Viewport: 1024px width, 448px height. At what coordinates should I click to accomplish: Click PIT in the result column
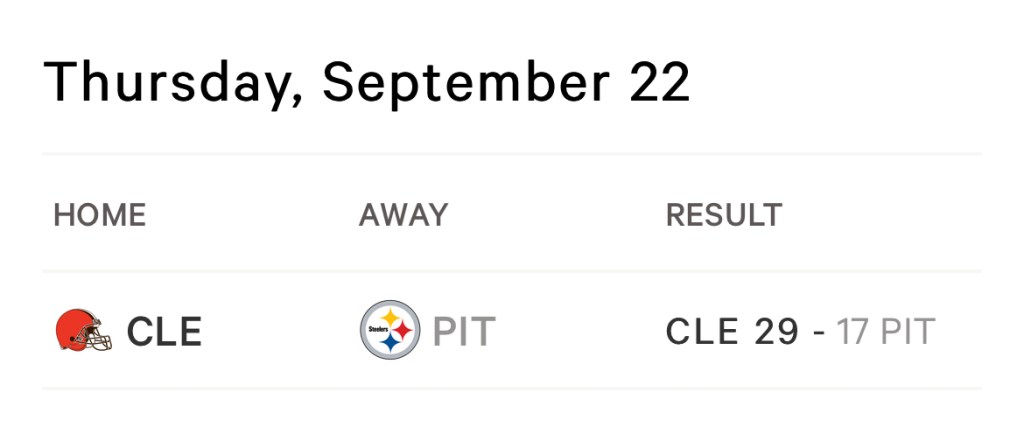(x=908, y=332)
